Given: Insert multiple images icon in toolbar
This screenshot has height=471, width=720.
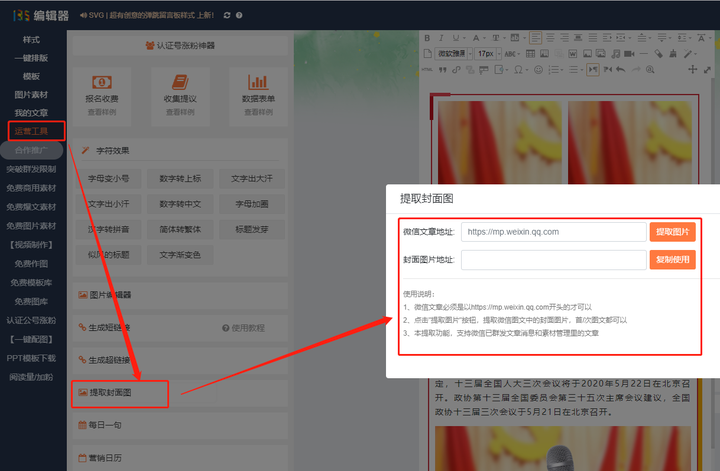Looking at the screenshot, I should pos(600,54).
